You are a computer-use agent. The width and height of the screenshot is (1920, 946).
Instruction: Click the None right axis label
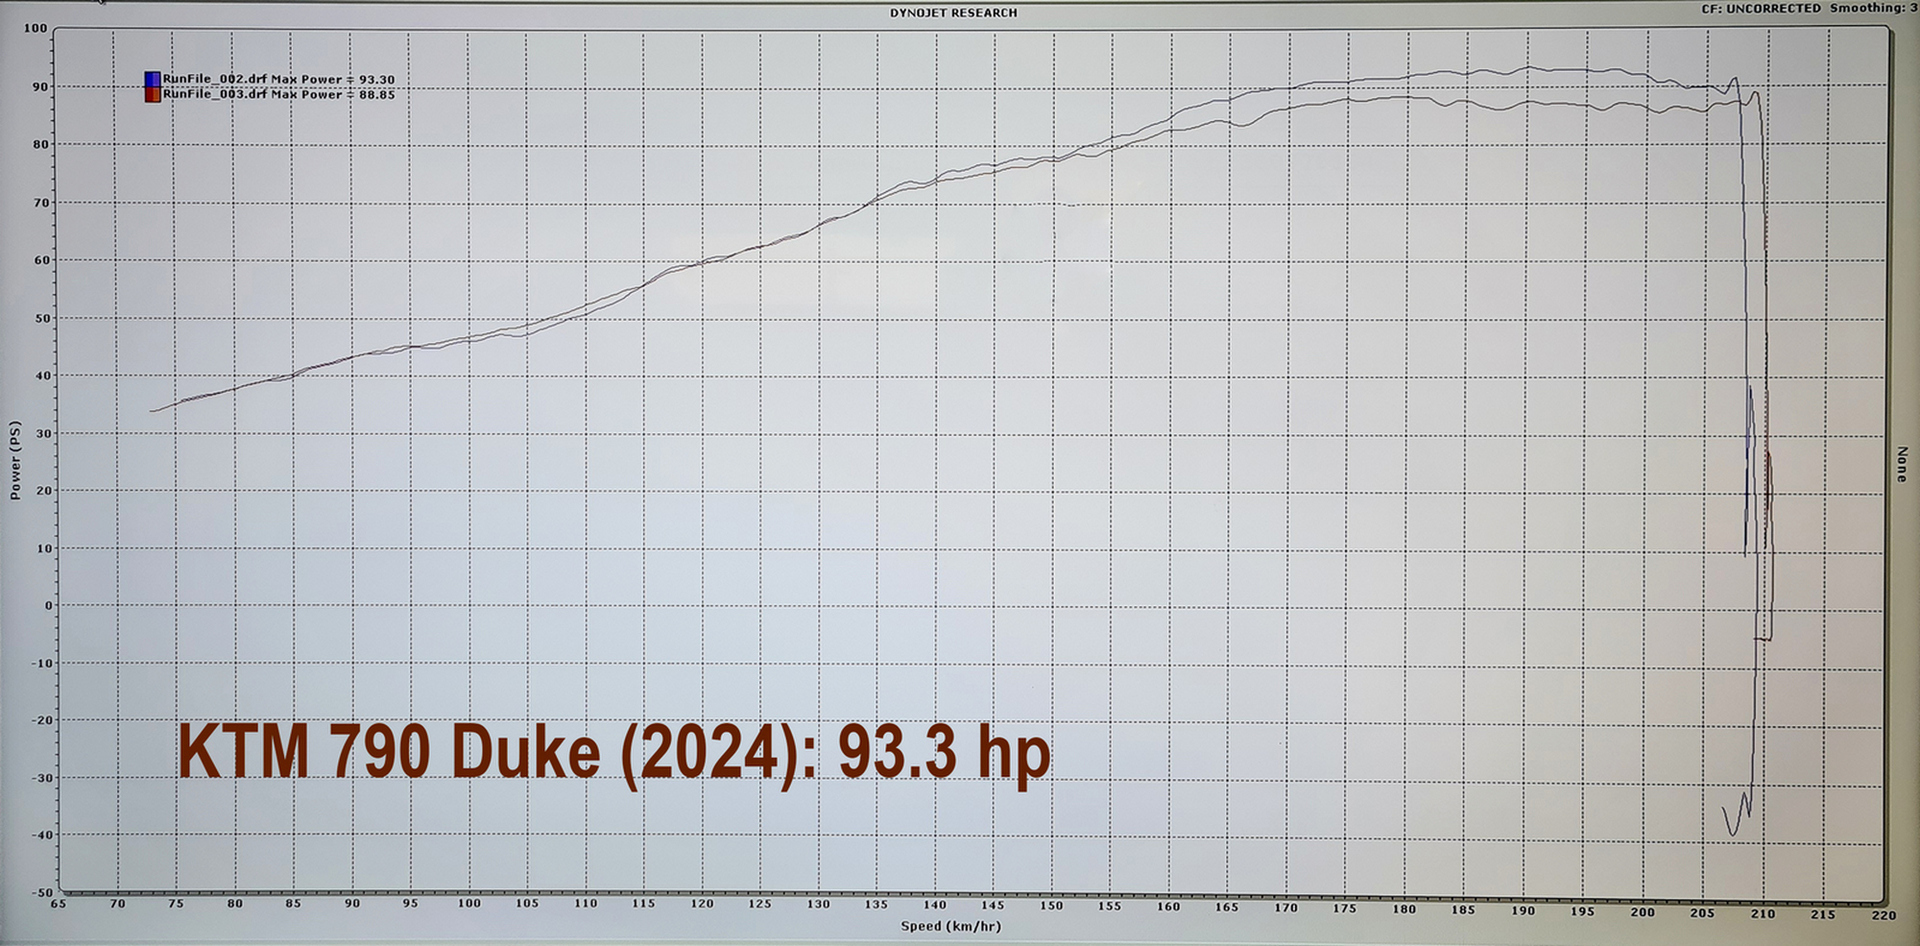coord(1902,464)
